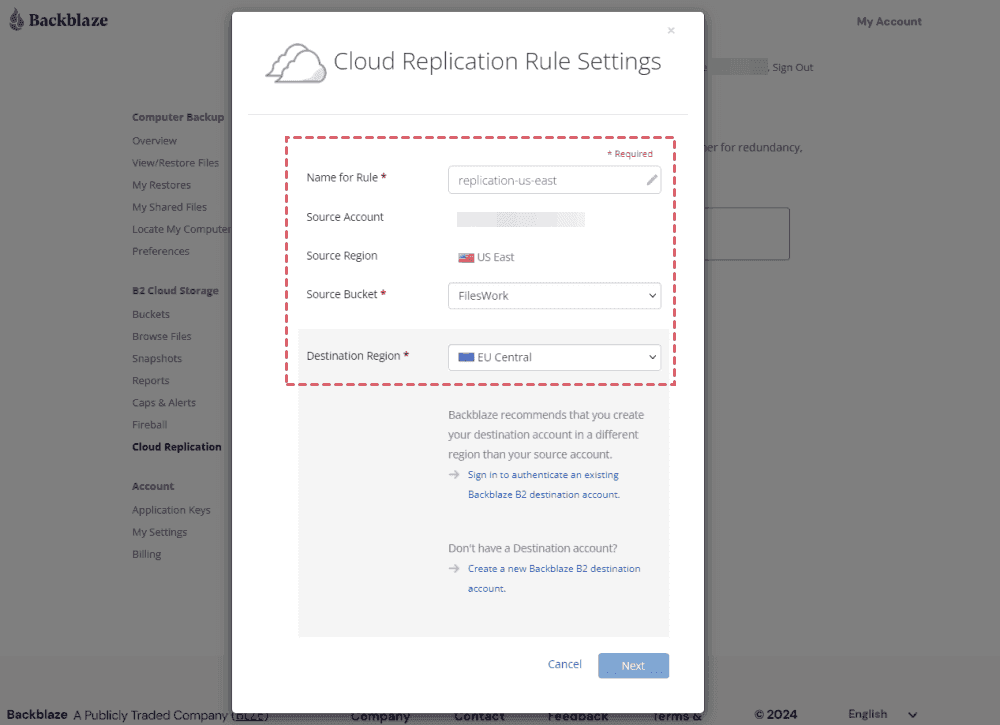This screenshot has height=725, width=1000.
Task: Click the © 2024 footer text
Action: (x=776, y=714)
